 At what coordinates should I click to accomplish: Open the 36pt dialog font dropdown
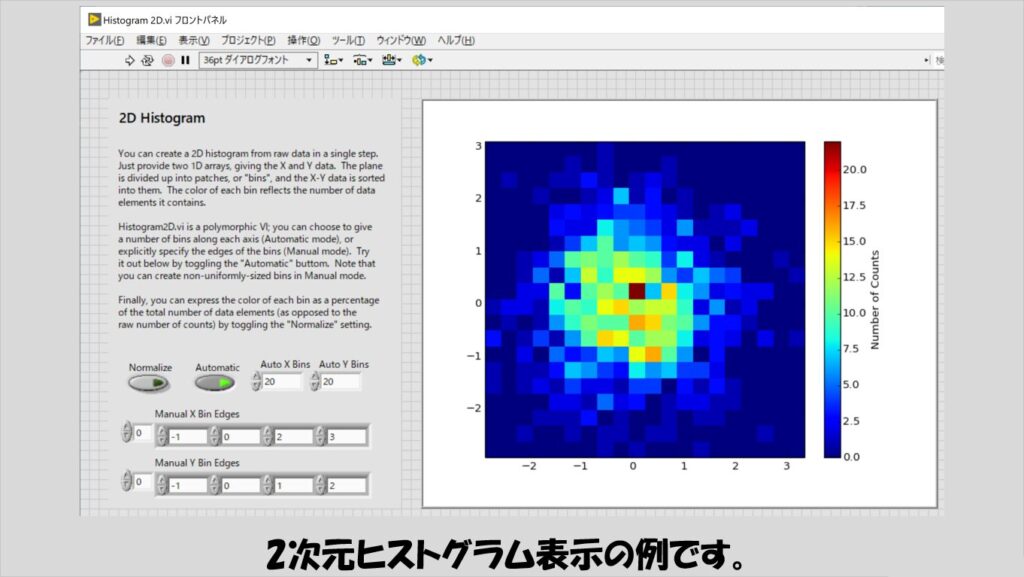coord(258,60)
